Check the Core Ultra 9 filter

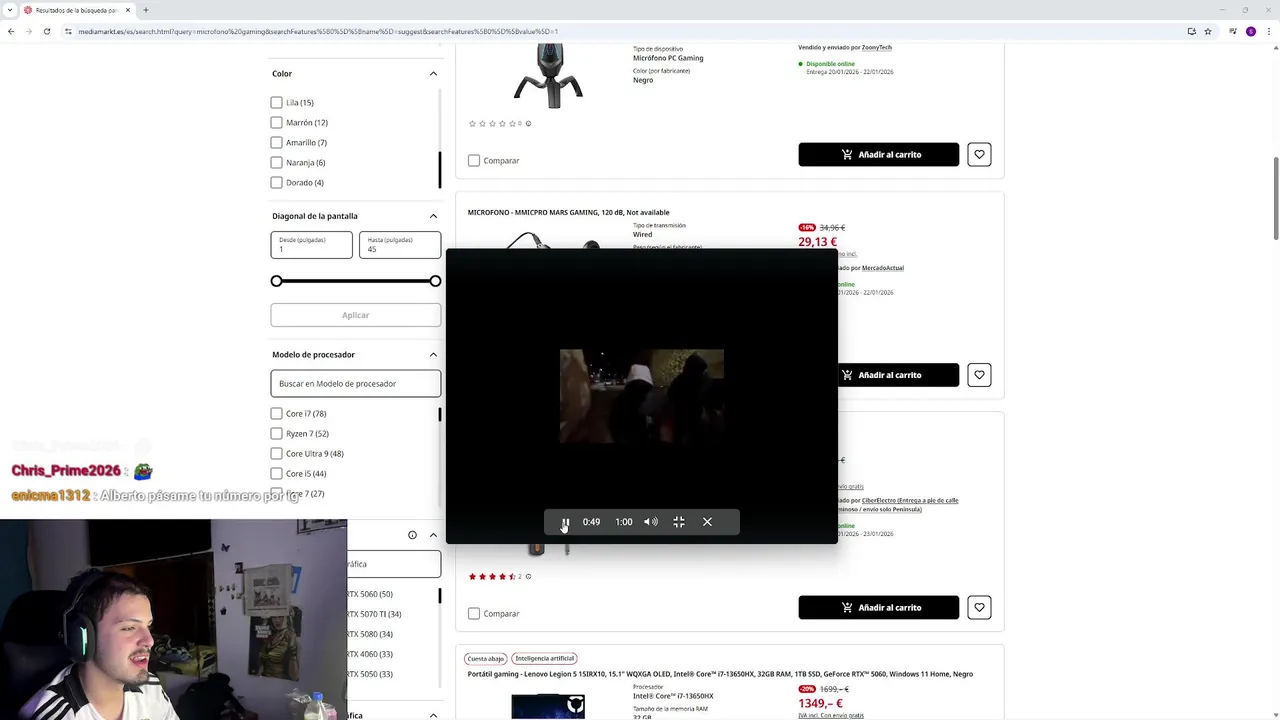tap(276, 453)
